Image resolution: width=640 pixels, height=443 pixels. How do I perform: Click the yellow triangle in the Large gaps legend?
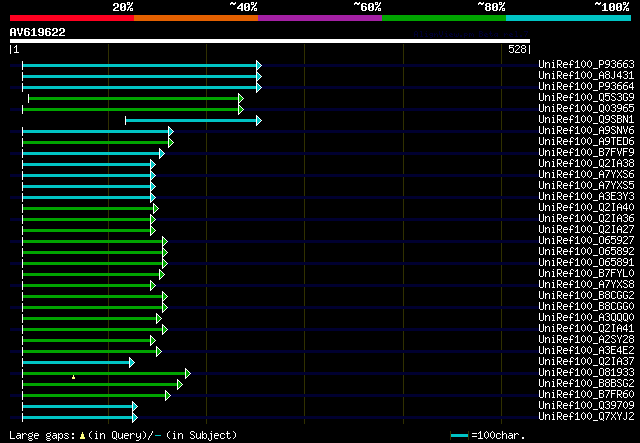(x=82, y=436)
